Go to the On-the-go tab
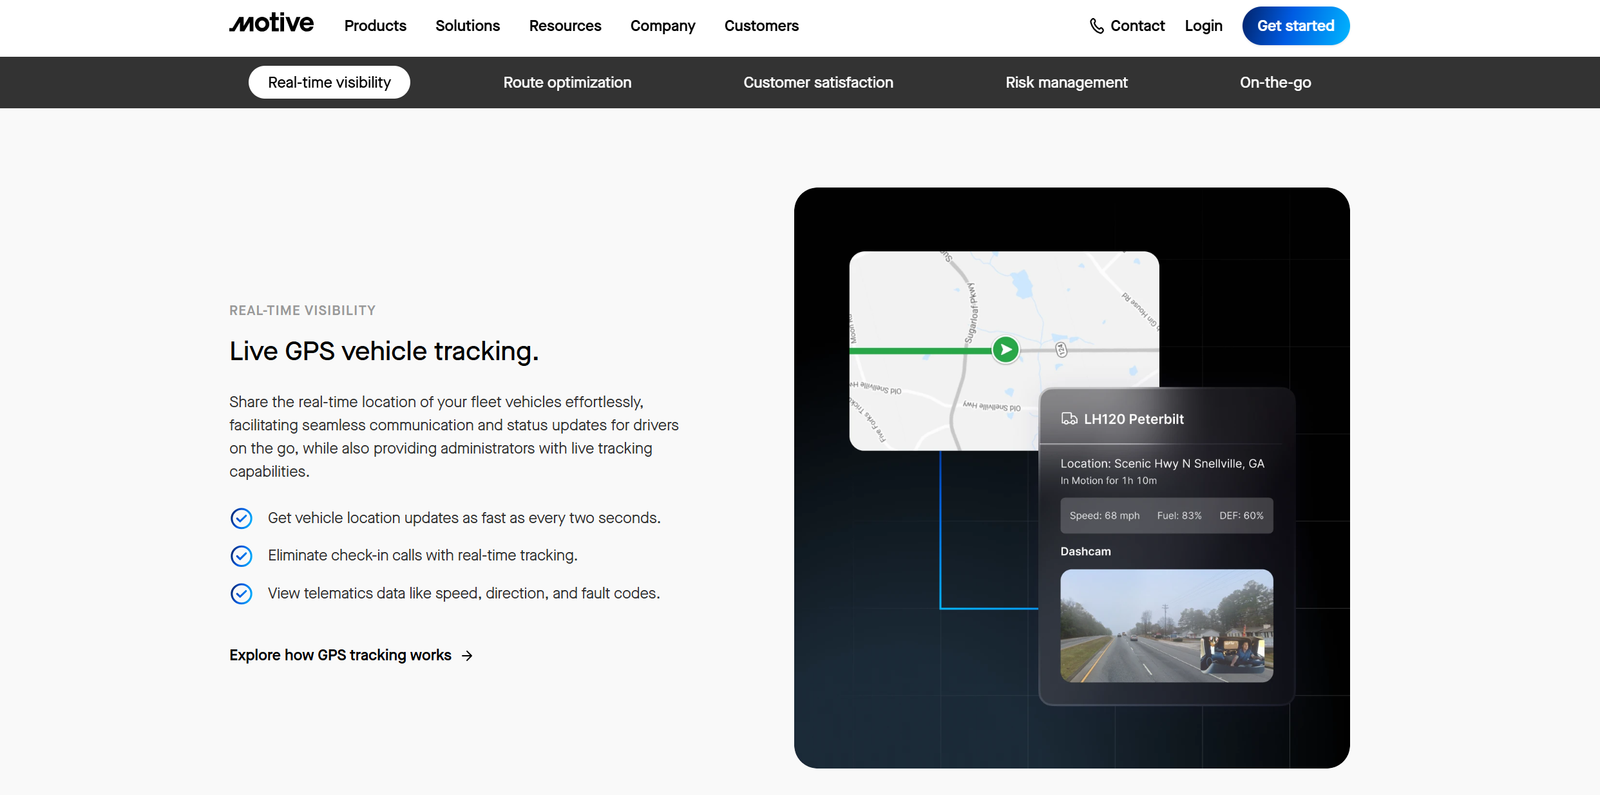This screenshot has width=1600, height=795. click(x=1275, y=83)
